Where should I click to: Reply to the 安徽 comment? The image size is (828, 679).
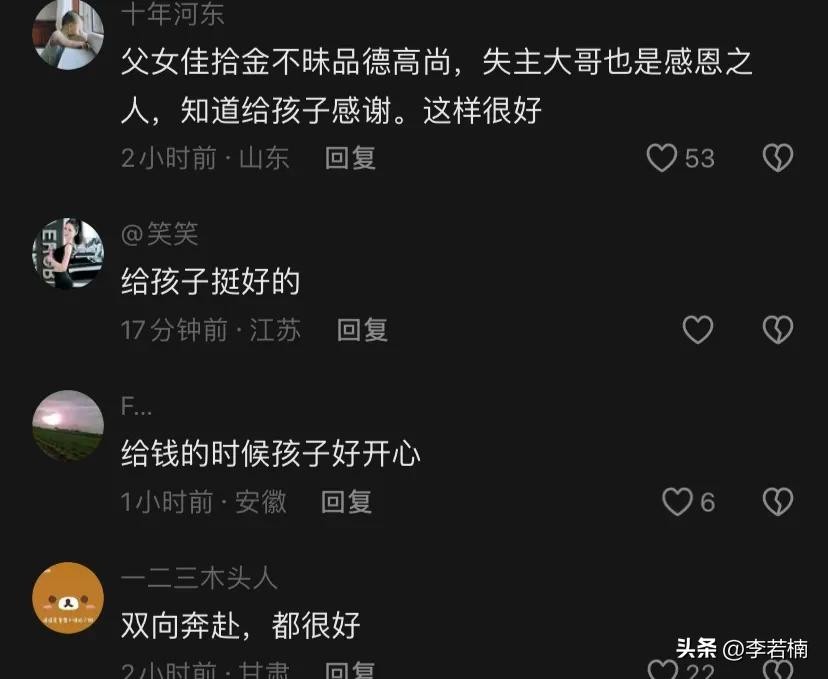tap(346, 502)
